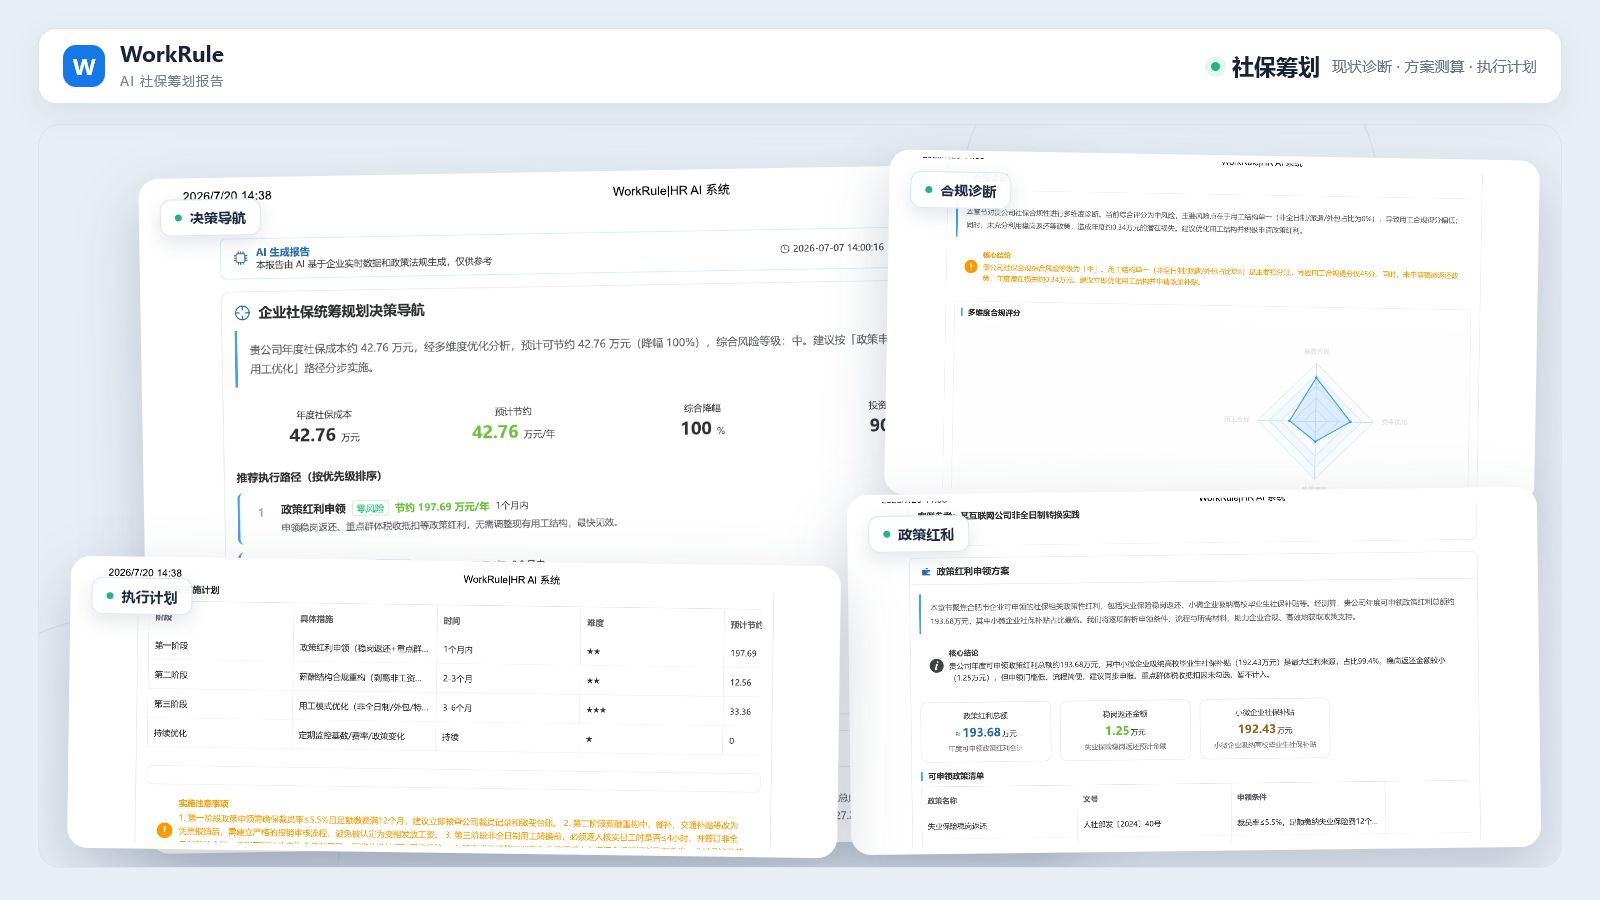This screenshot has height=900, width=1600.
Task: Click WorkRule|HR AI 系统 title in 决策导航 card
Action: [671, 190]
